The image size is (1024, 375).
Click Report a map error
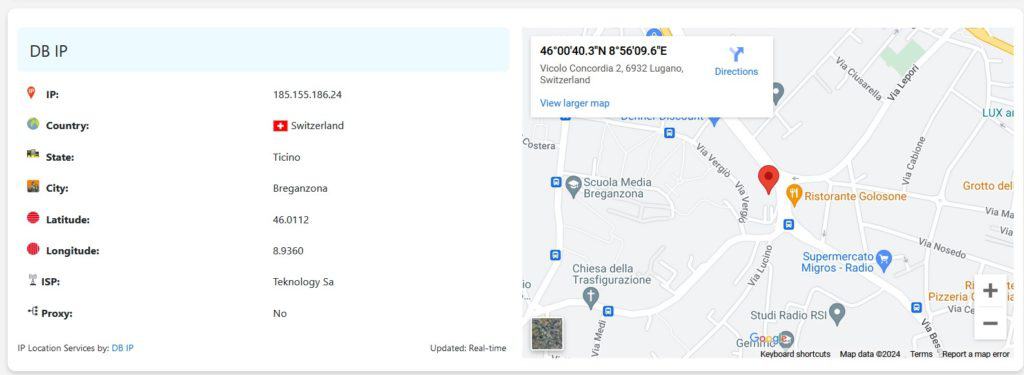[x=976, y=354]
